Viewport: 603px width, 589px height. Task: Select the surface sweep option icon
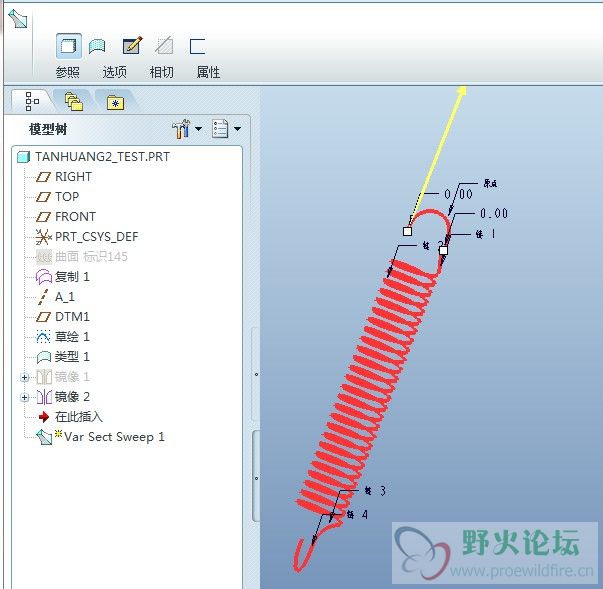(97, 47)
